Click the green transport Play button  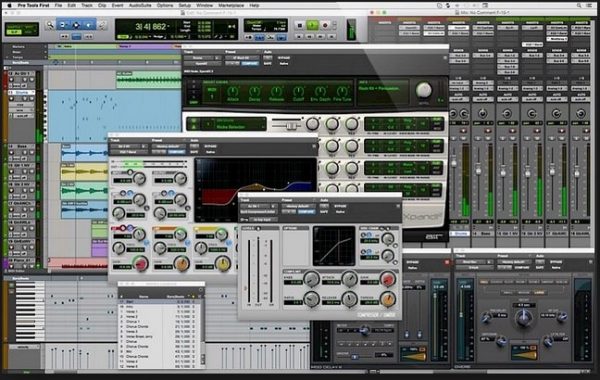313,26
